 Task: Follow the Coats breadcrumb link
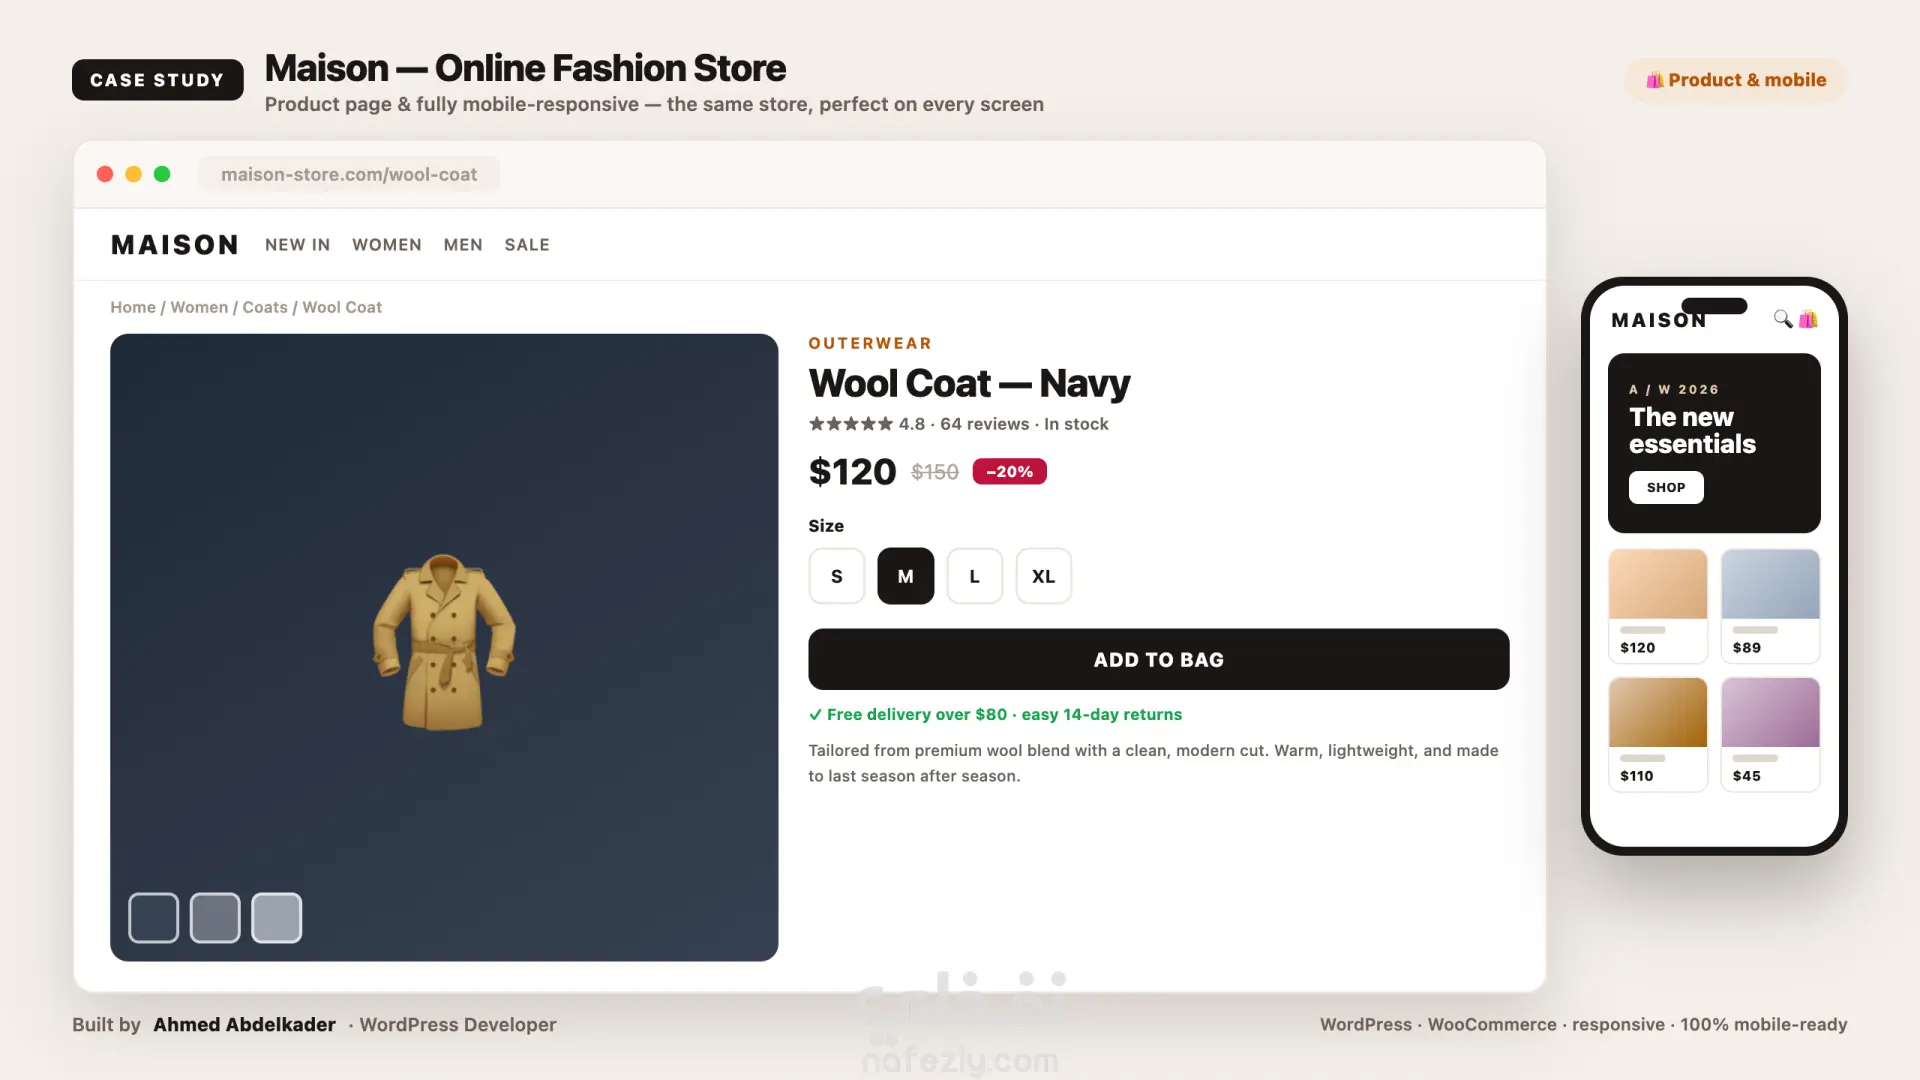click(x=265, y=307)
